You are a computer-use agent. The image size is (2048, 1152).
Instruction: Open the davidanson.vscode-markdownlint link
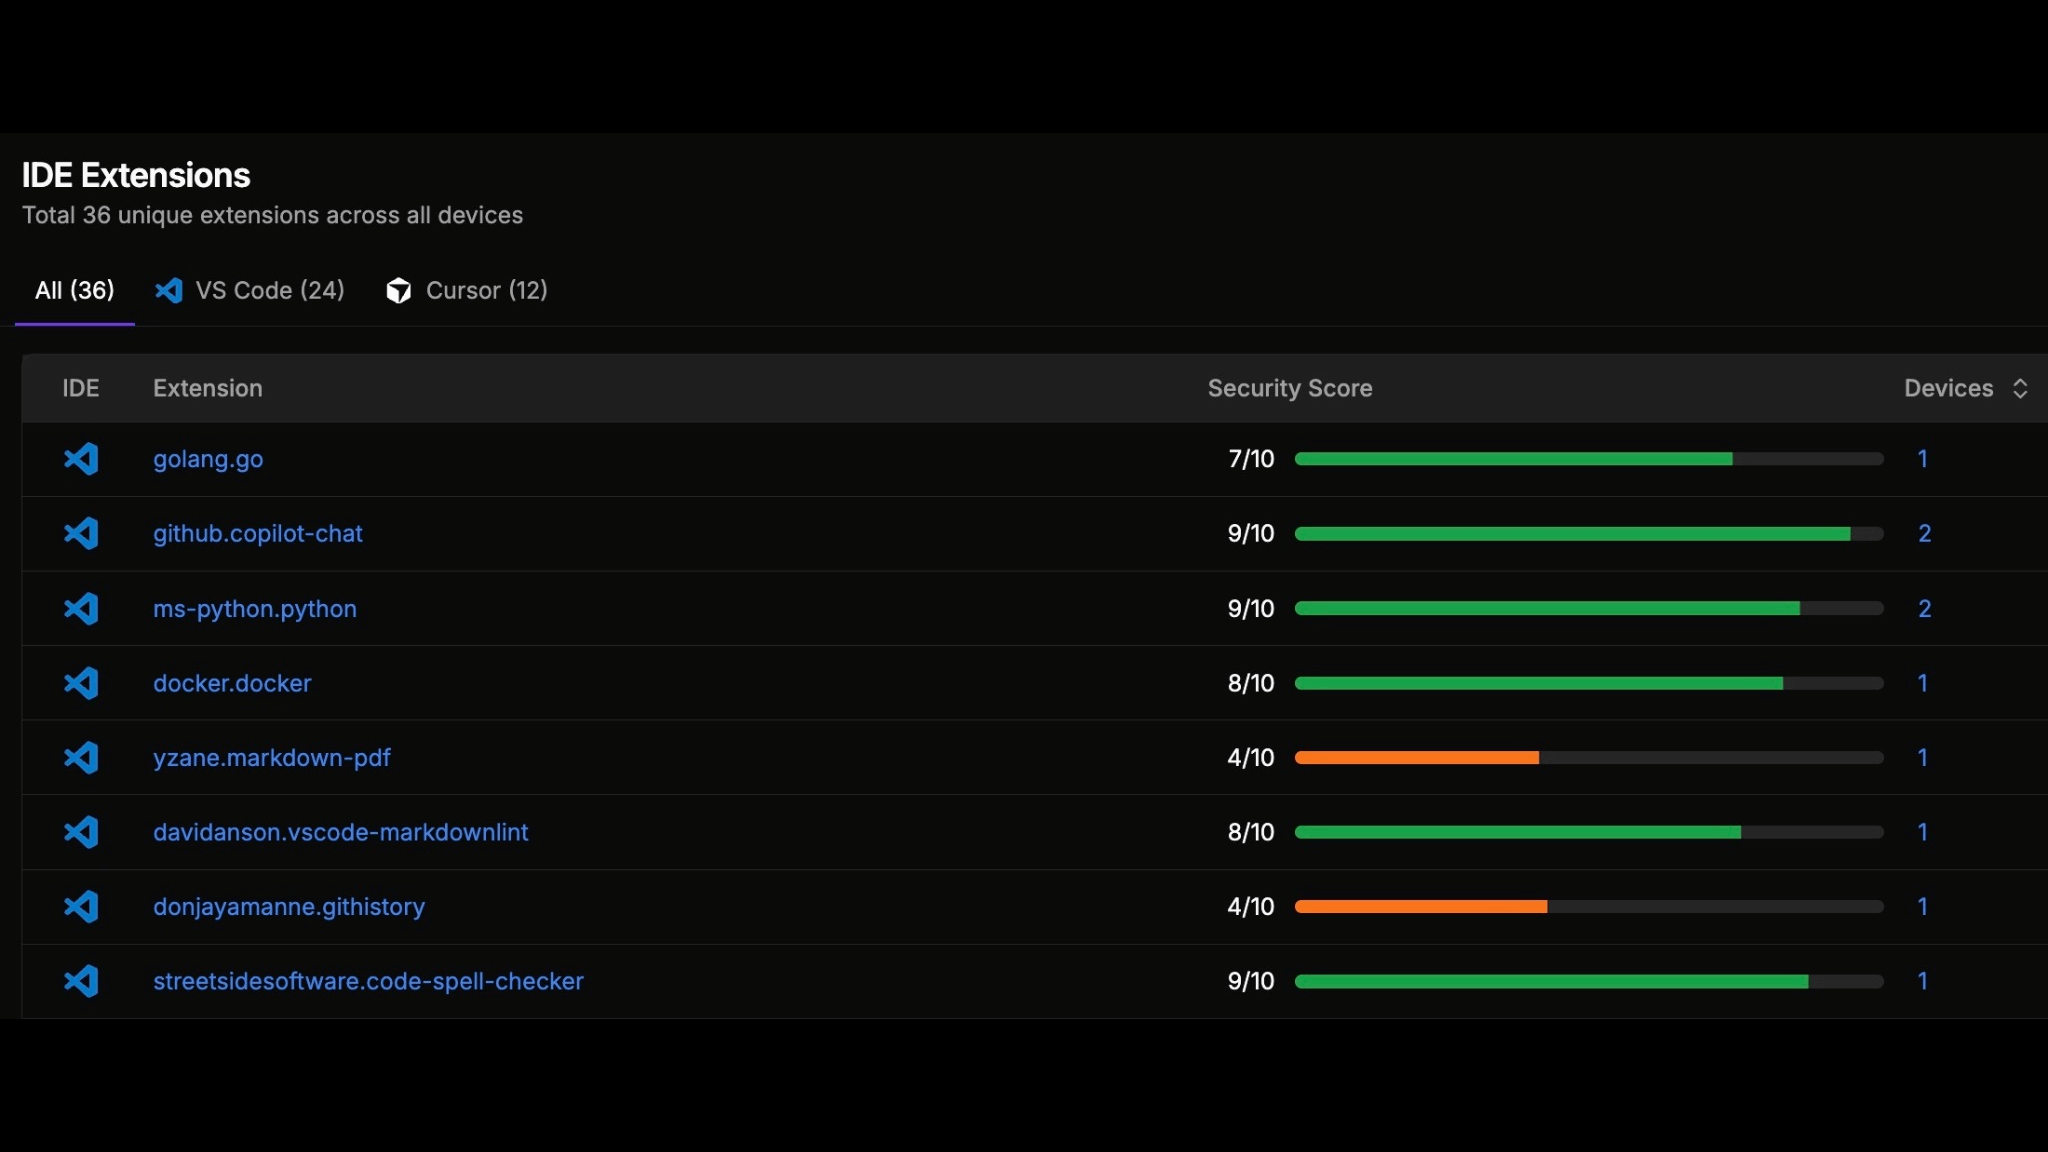point(340,832)
